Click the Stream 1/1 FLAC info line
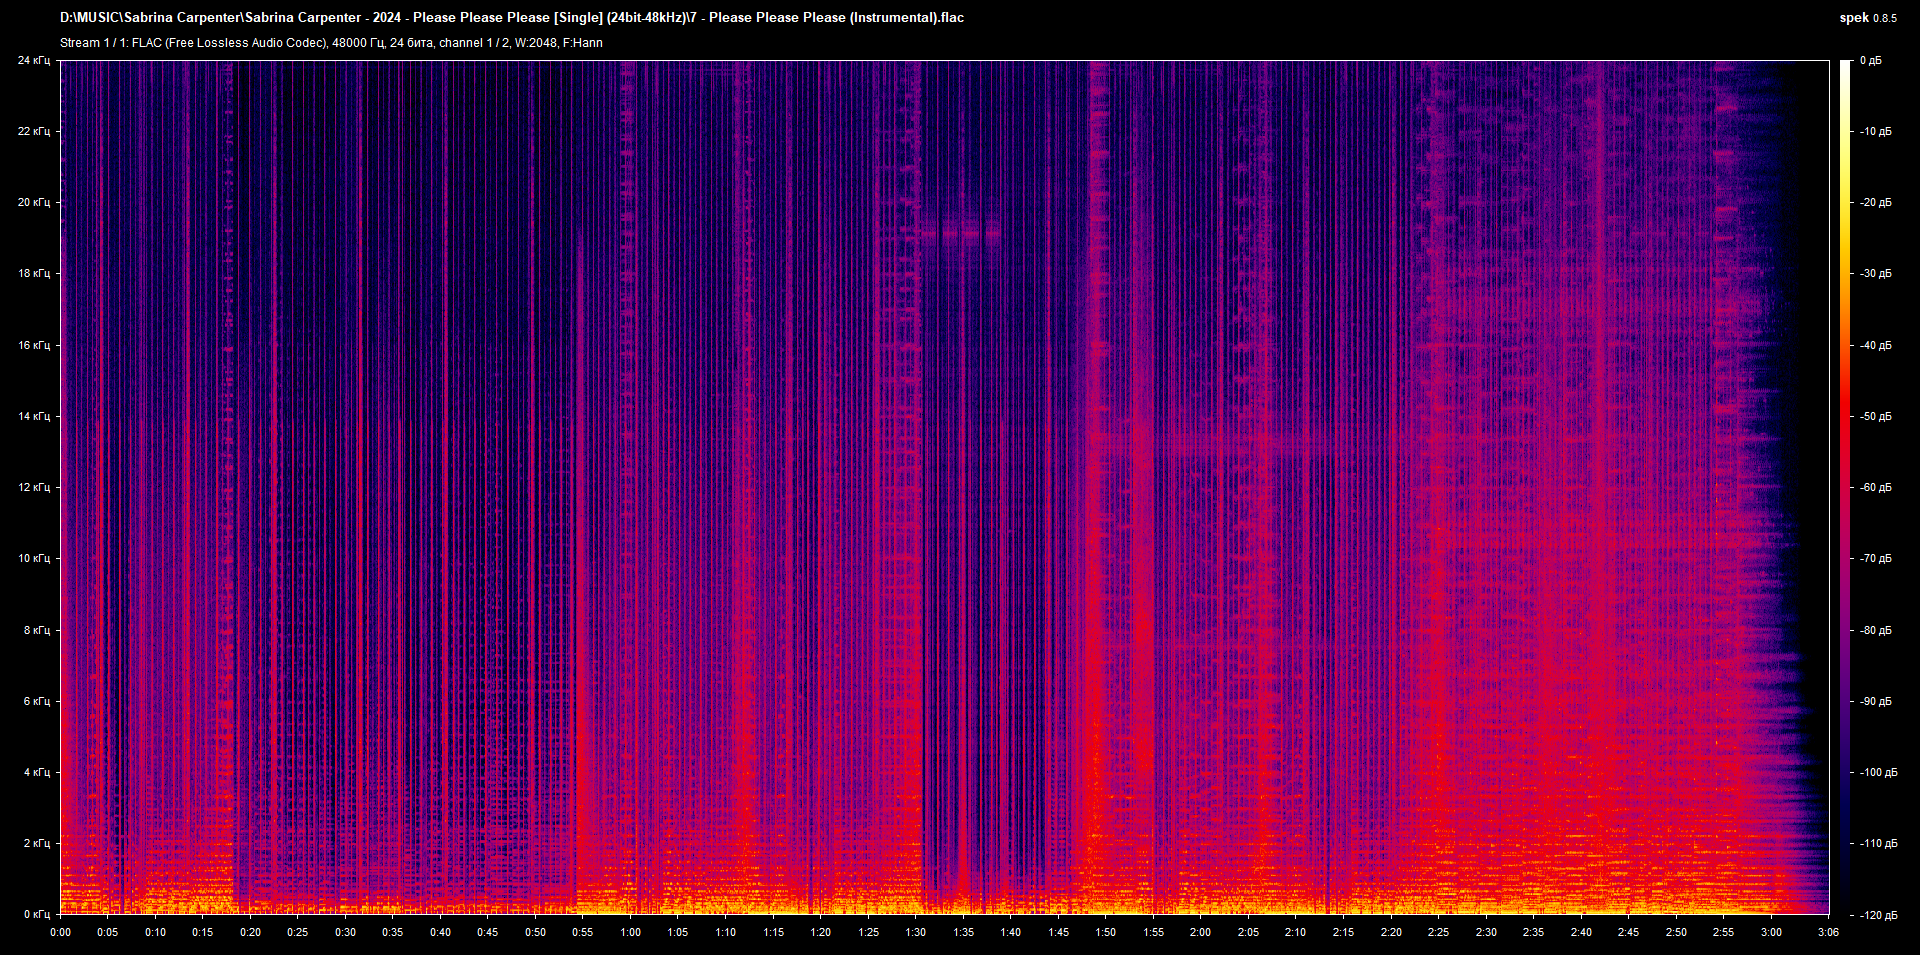Viewport: 1920px width, 955px height. (330, 43)
